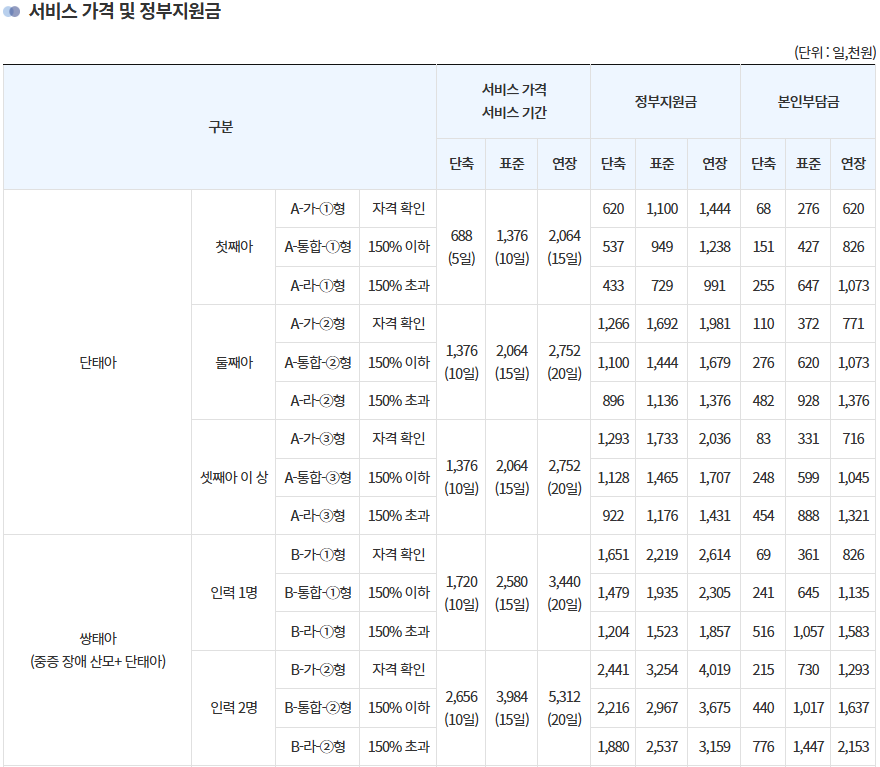Click the heading '서비스 가격 및 정부지원금'
Image resolution: width=880 pixels, height=767 pixels.
(x=125, y=11)
